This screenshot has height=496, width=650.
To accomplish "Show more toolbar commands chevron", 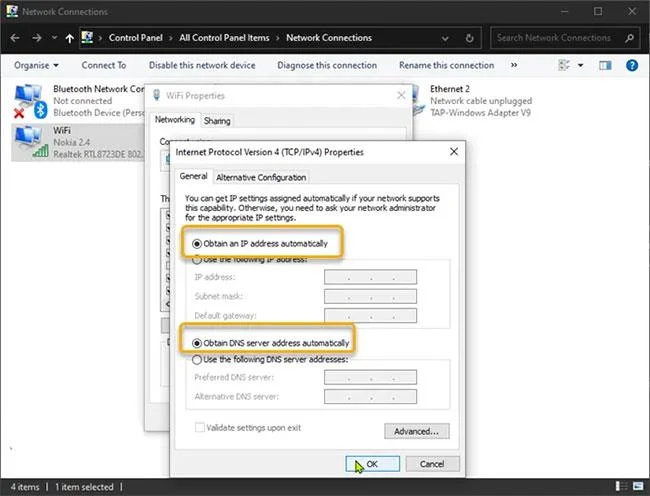I will click(x=514, y=65).
